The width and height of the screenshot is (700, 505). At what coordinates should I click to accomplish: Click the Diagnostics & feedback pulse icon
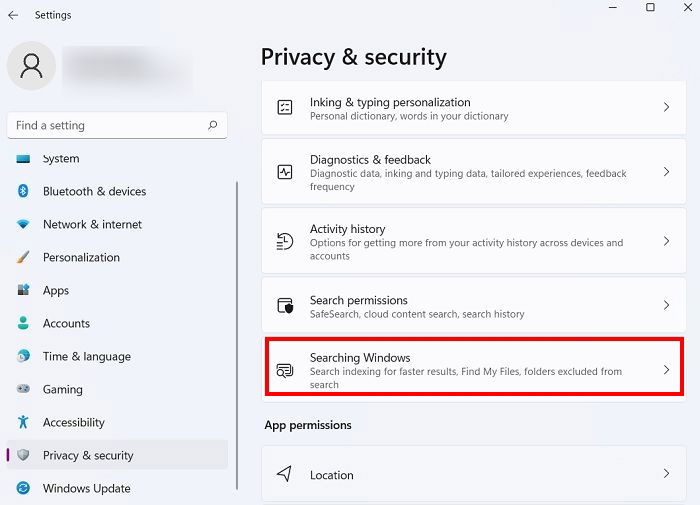(285, 172)
